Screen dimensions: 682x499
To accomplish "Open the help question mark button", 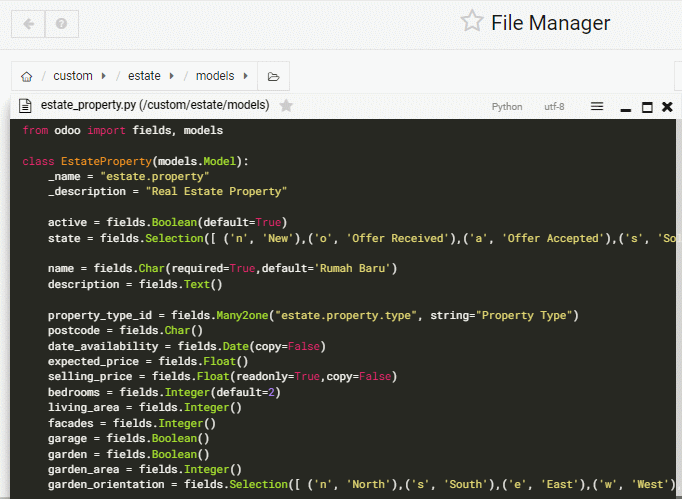I will point(62,24).
